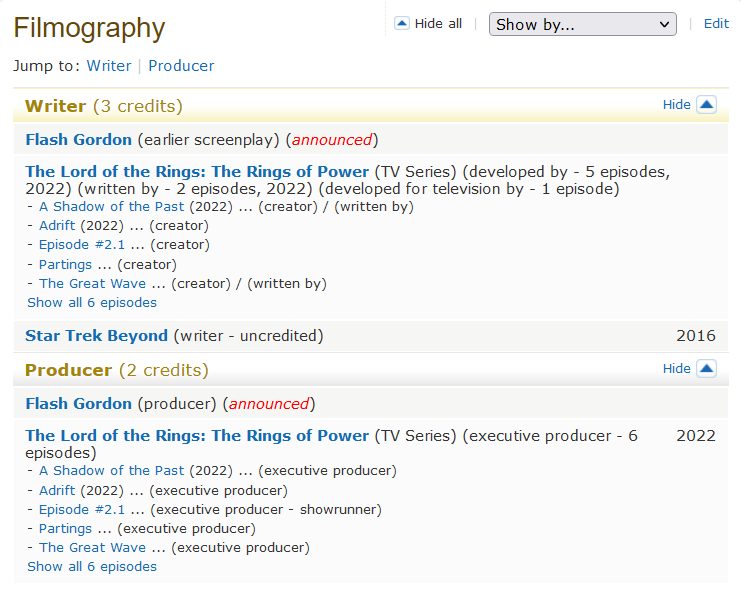This screenshot has width=741, height=592.
Task: Click the Hide all arrow icon
Action: (402, 23)
